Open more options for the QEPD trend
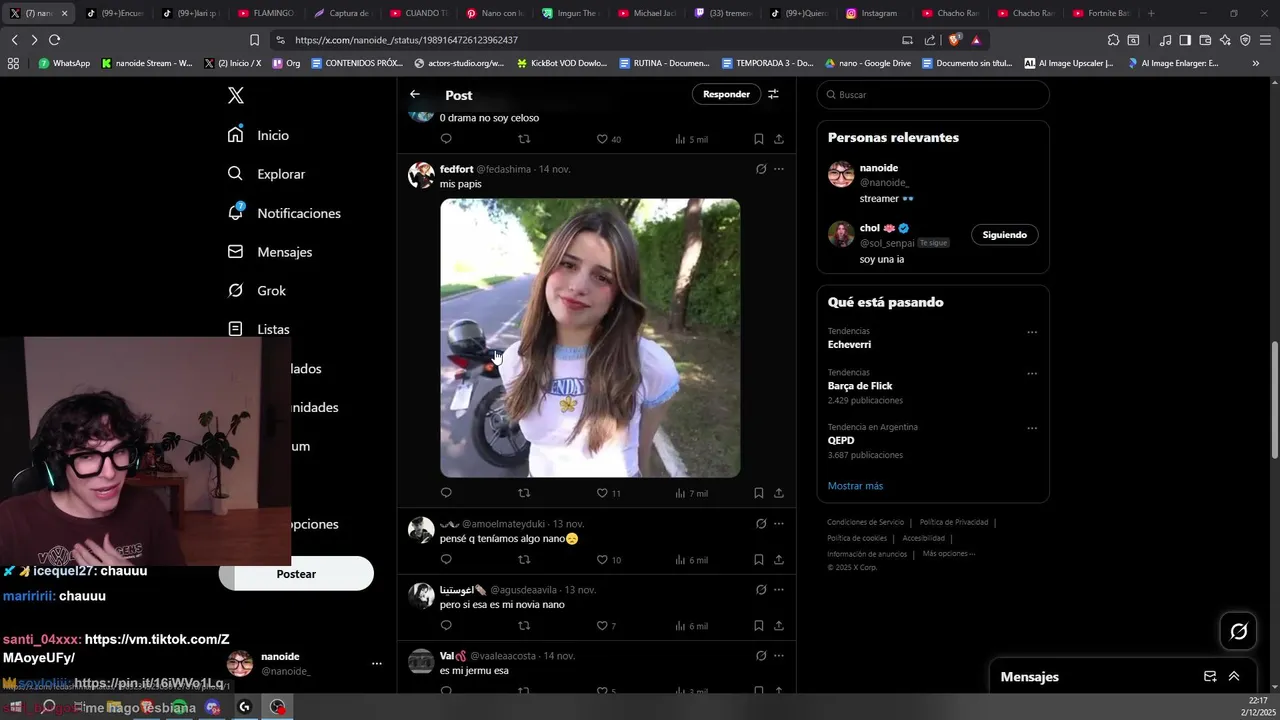Image resolution: width=1280 pixels, height=720 pixels. [x=1032, y=428]
